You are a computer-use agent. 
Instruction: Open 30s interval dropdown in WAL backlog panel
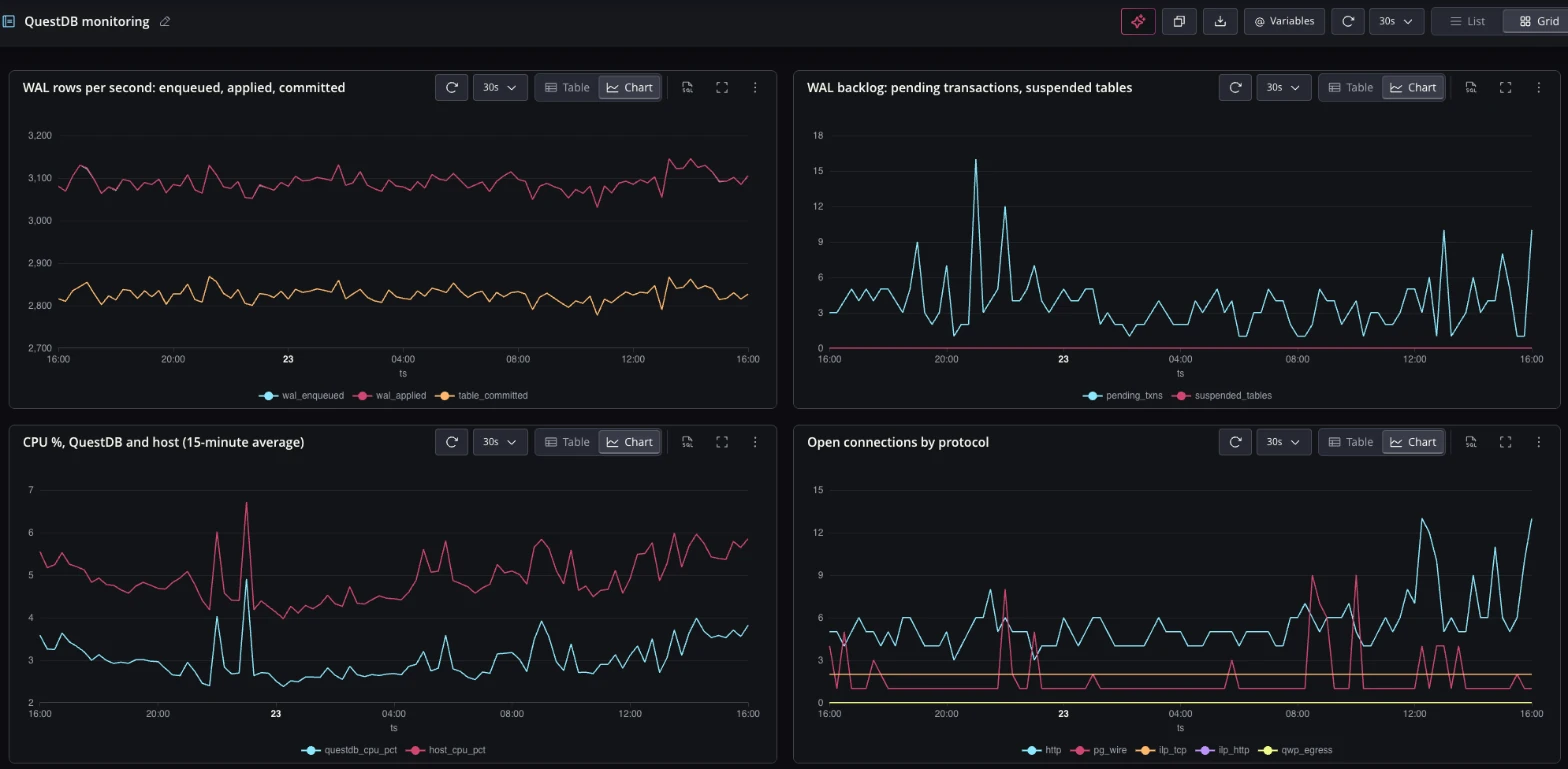coord(1284,87)
